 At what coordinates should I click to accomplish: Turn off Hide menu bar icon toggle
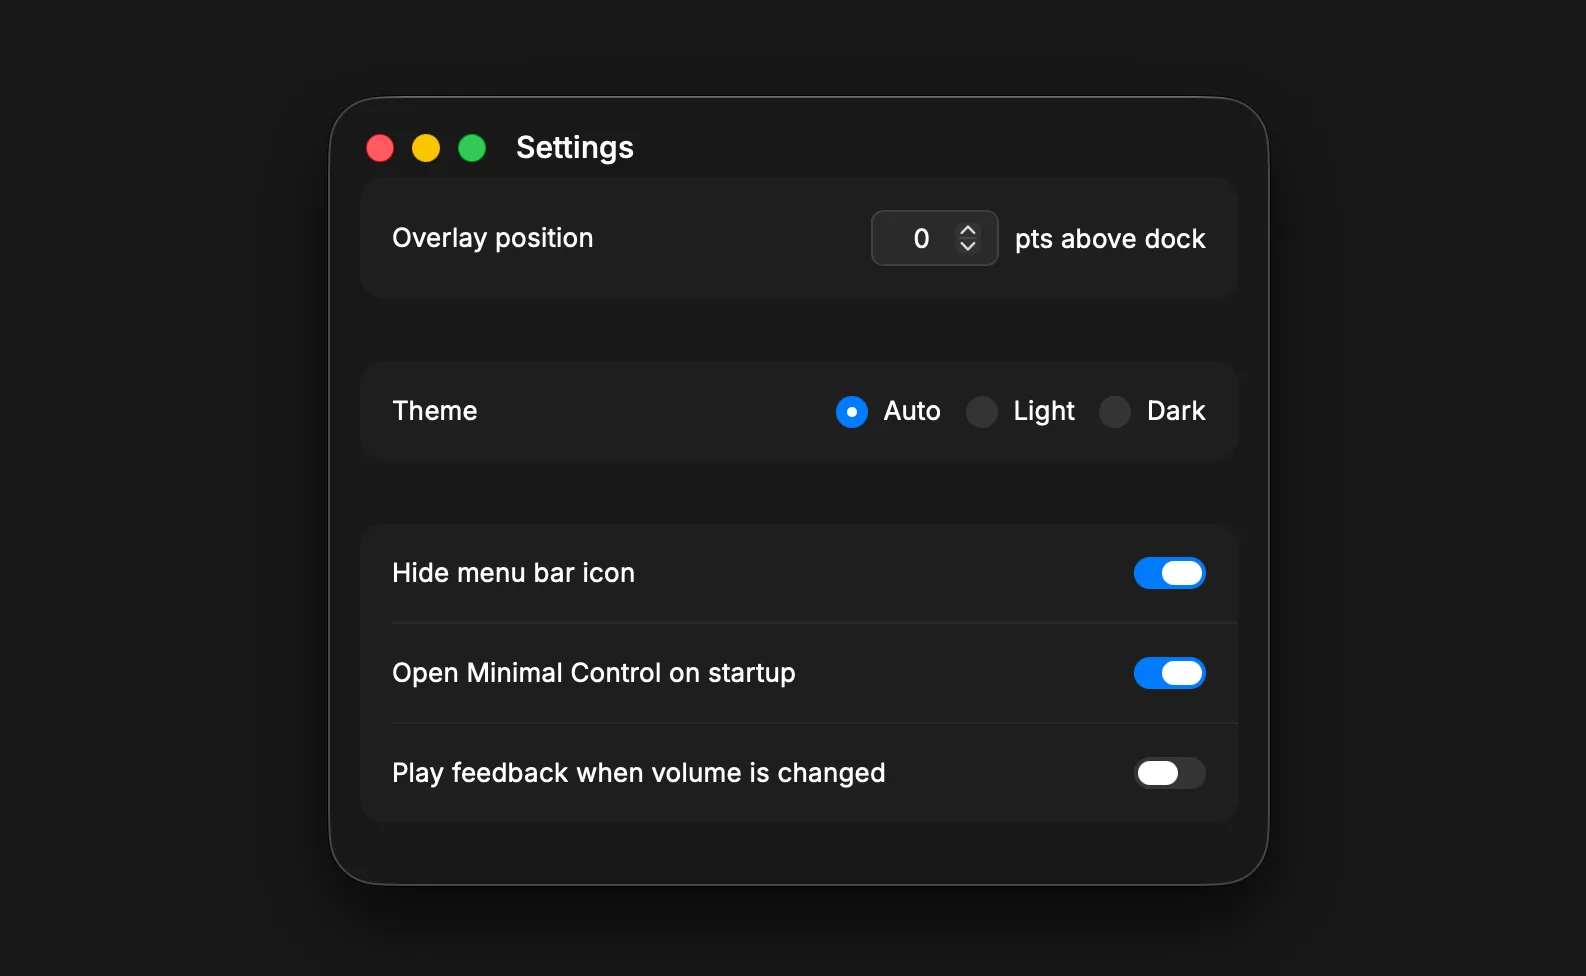[x=1169, y=573]
